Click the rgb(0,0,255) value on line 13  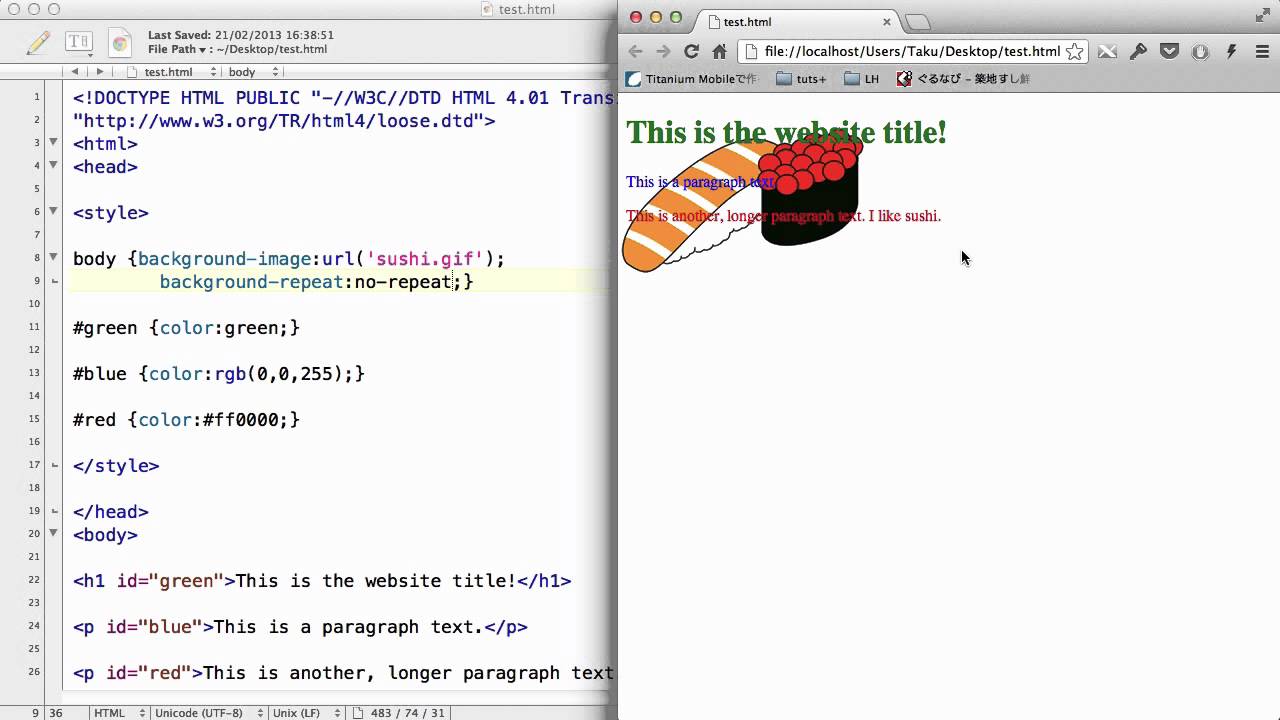(279, 374)
